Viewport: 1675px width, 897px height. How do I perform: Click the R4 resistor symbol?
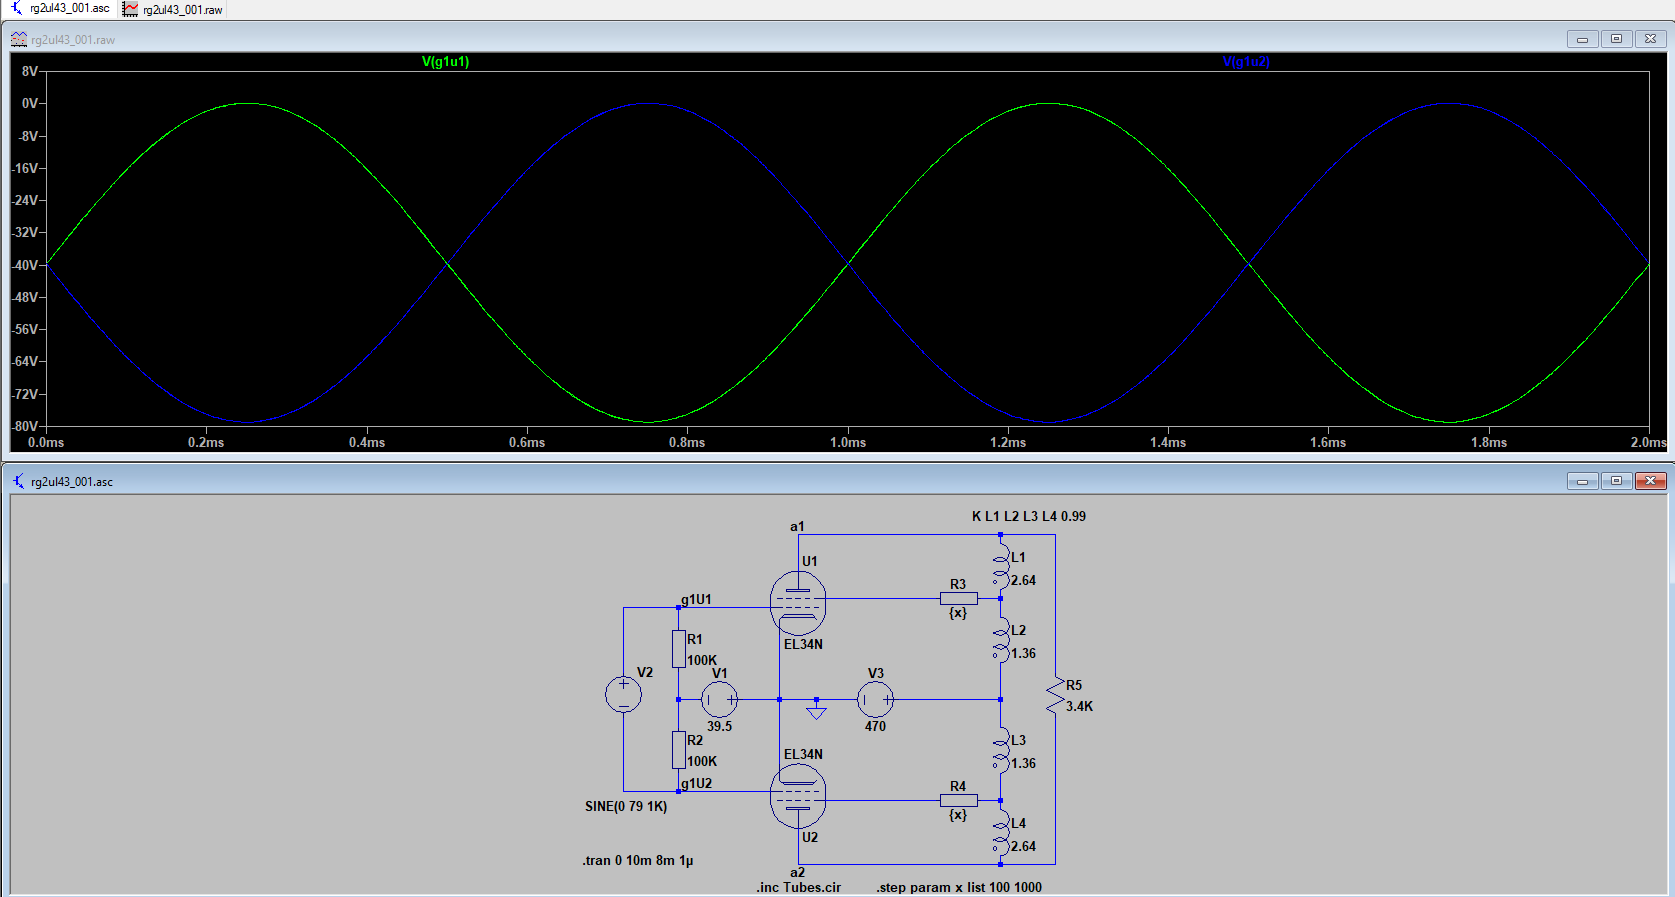coord(959,800)
